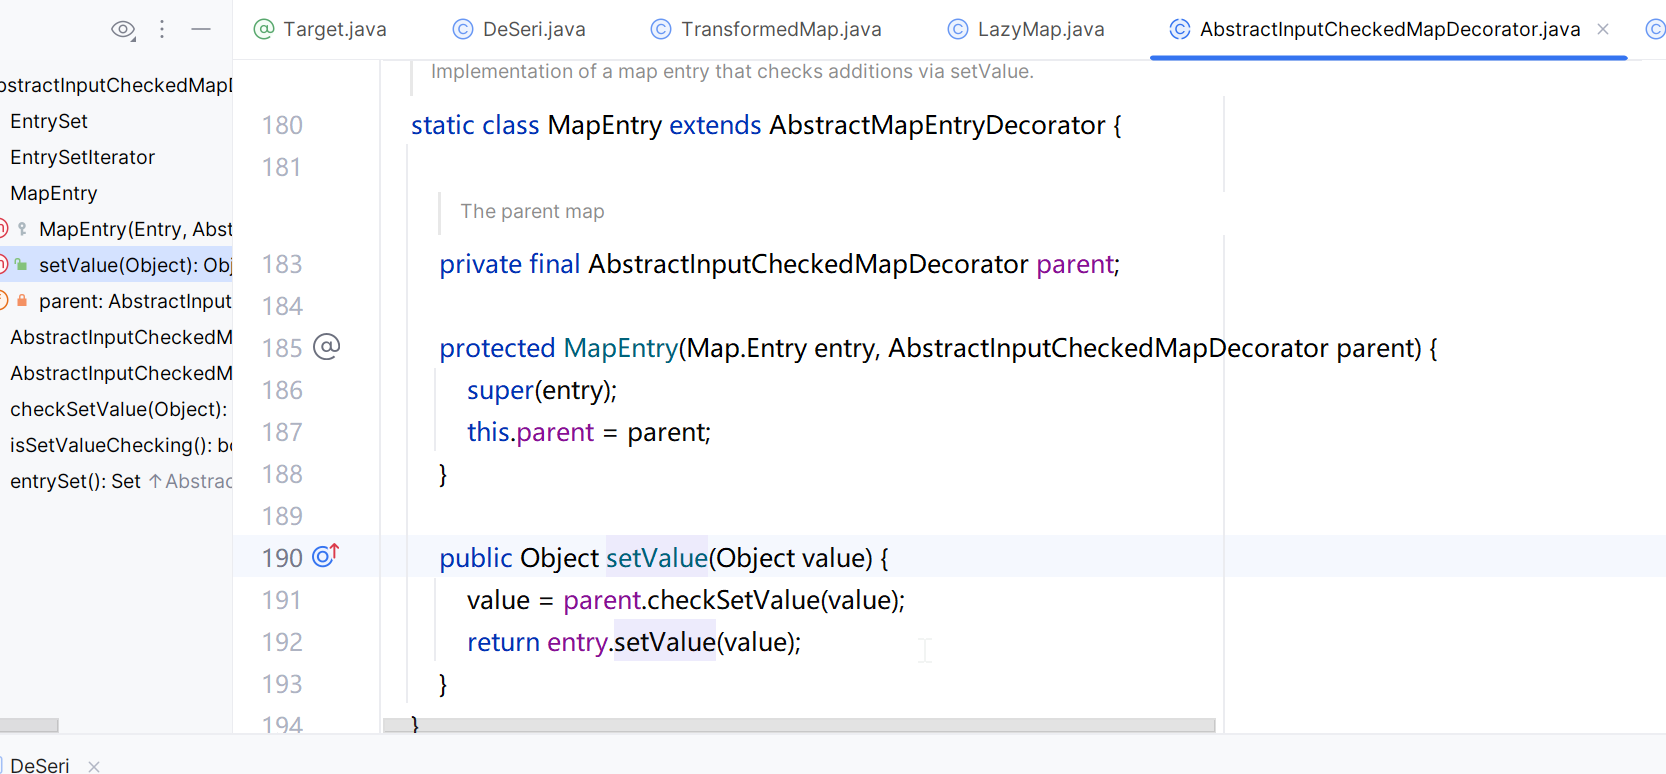This screenshot has height=774, width=1666.
Task: Click the editor horizontal scrollbar
Action: [798, 725]
